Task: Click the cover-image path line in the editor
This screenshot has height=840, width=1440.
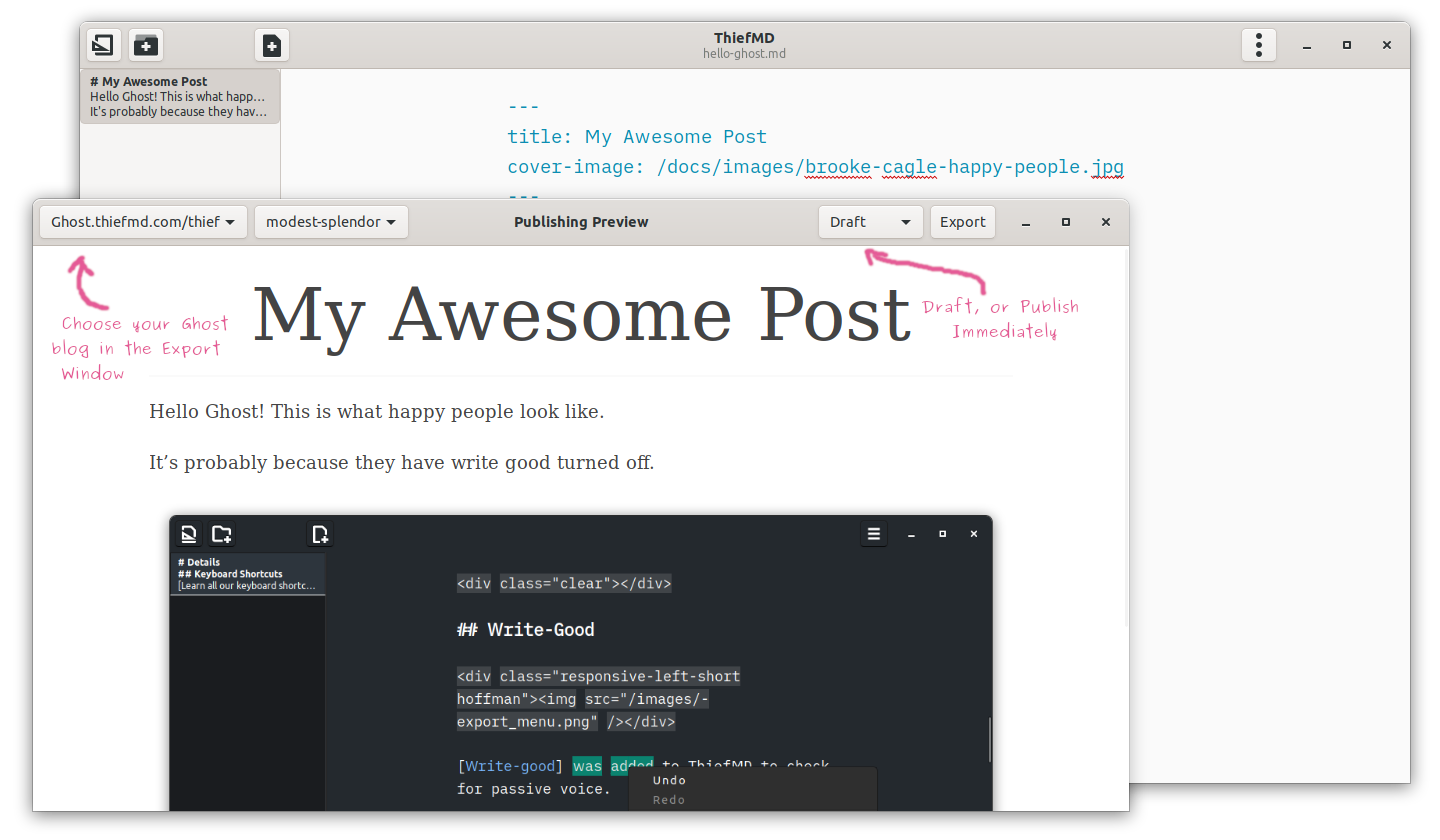Action: click(815, 167)
